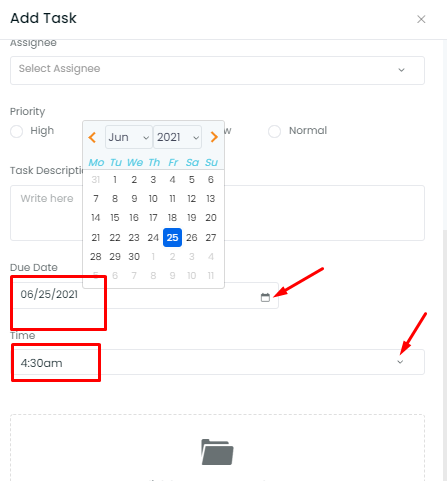Close the Add Task dialog
This screenshot has height=481, width=447.
(x=421, y=19)
